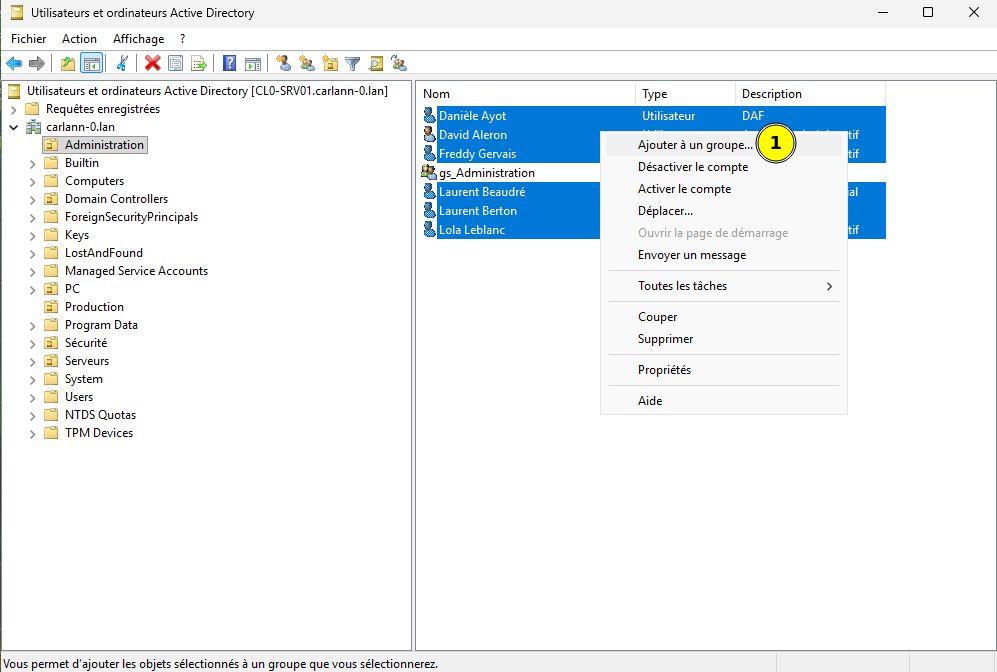Click the app icon in the title bar
Screen dimensions: 997x672
(17, 12)
